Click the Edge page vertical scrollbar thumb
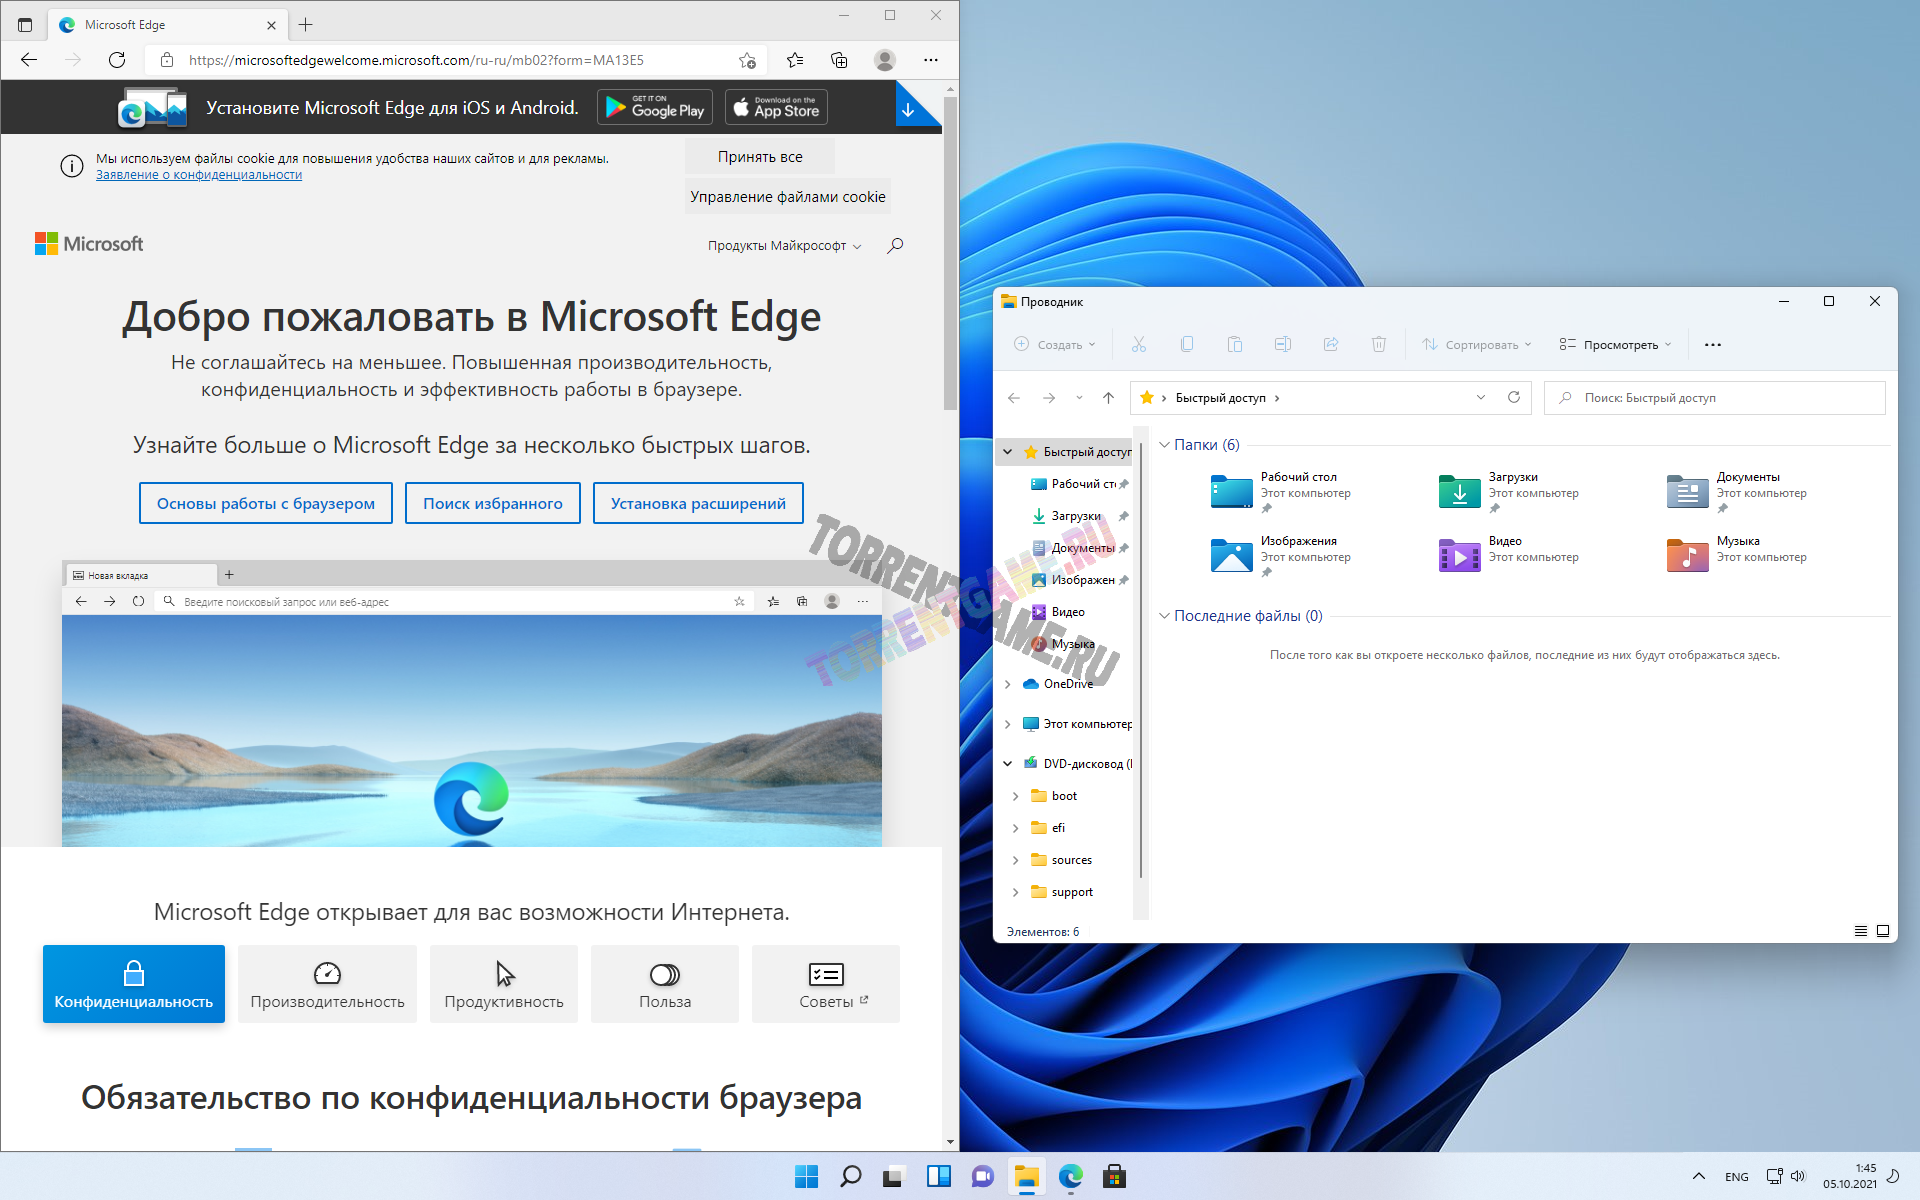1920x1200 pixels. (x=950, y=250)
